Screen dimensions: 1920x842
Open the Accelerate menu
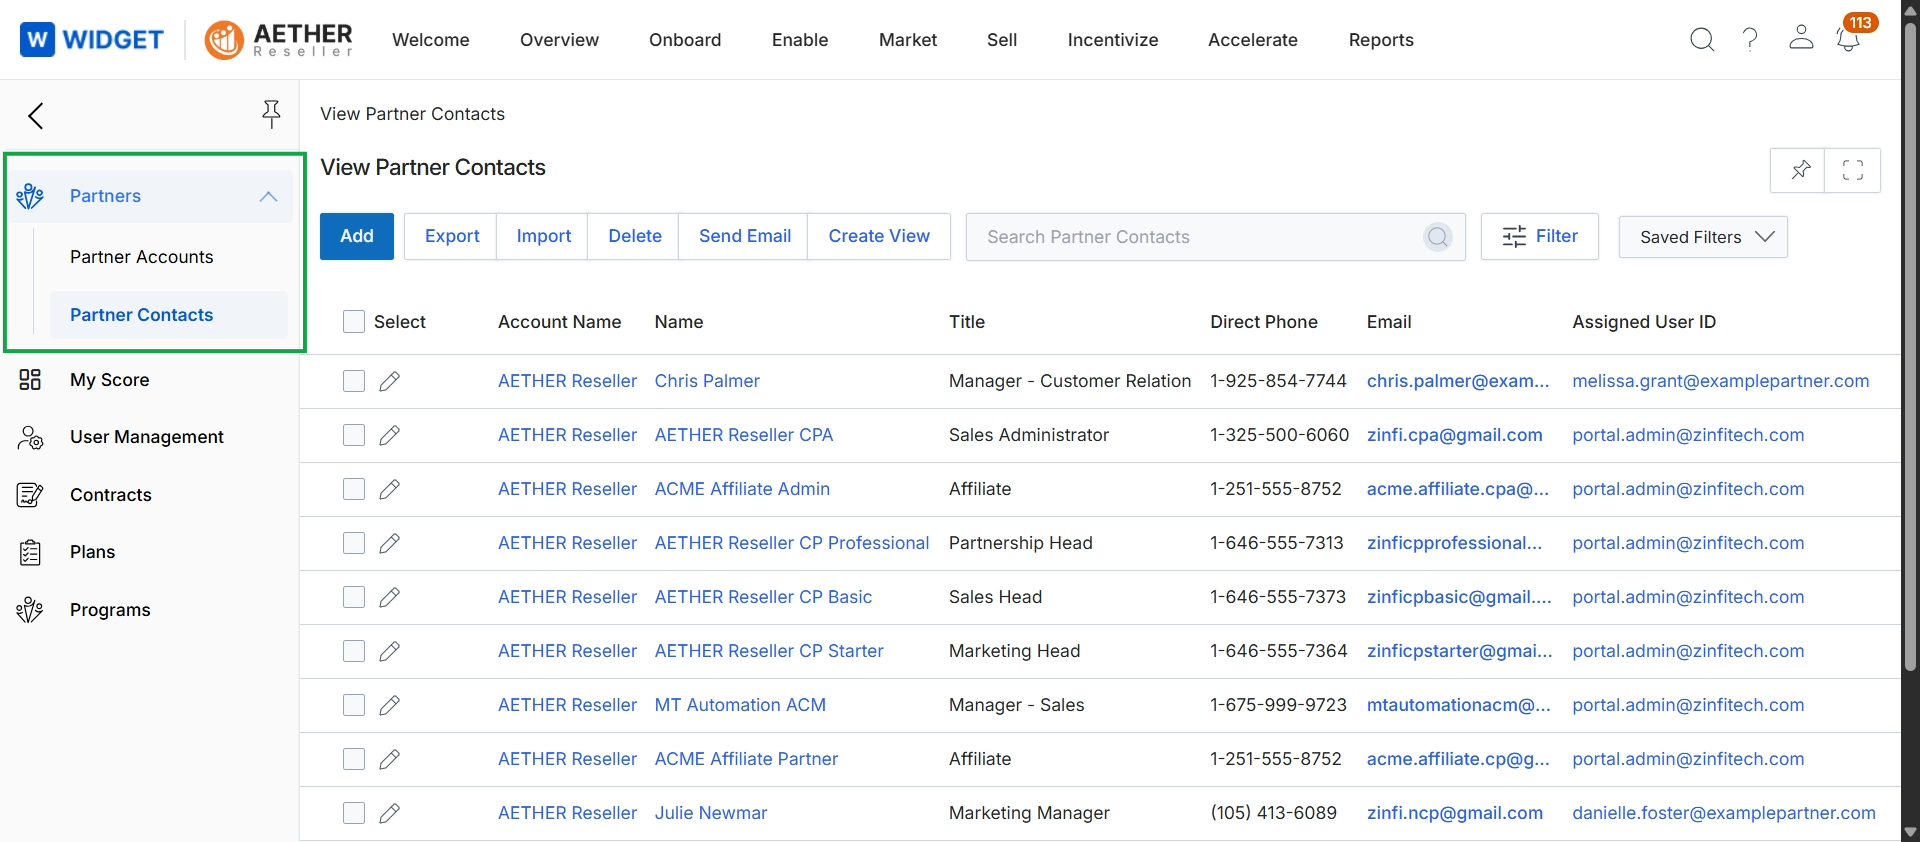pyautogui.click(x=1253, y=40)
